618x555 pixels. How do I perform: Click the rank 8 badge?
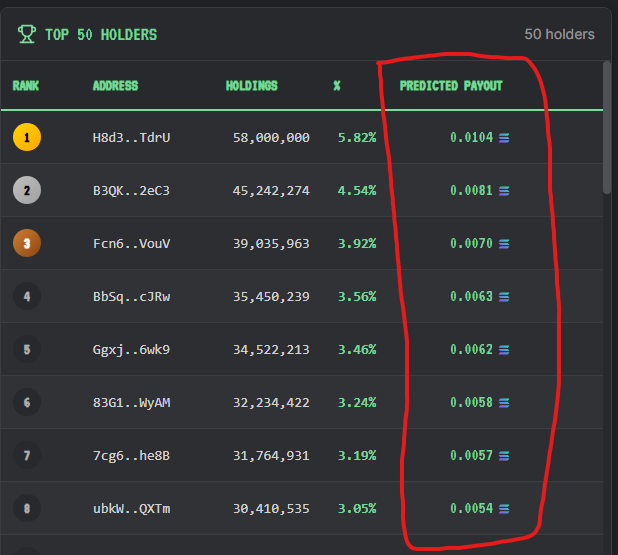27,508
